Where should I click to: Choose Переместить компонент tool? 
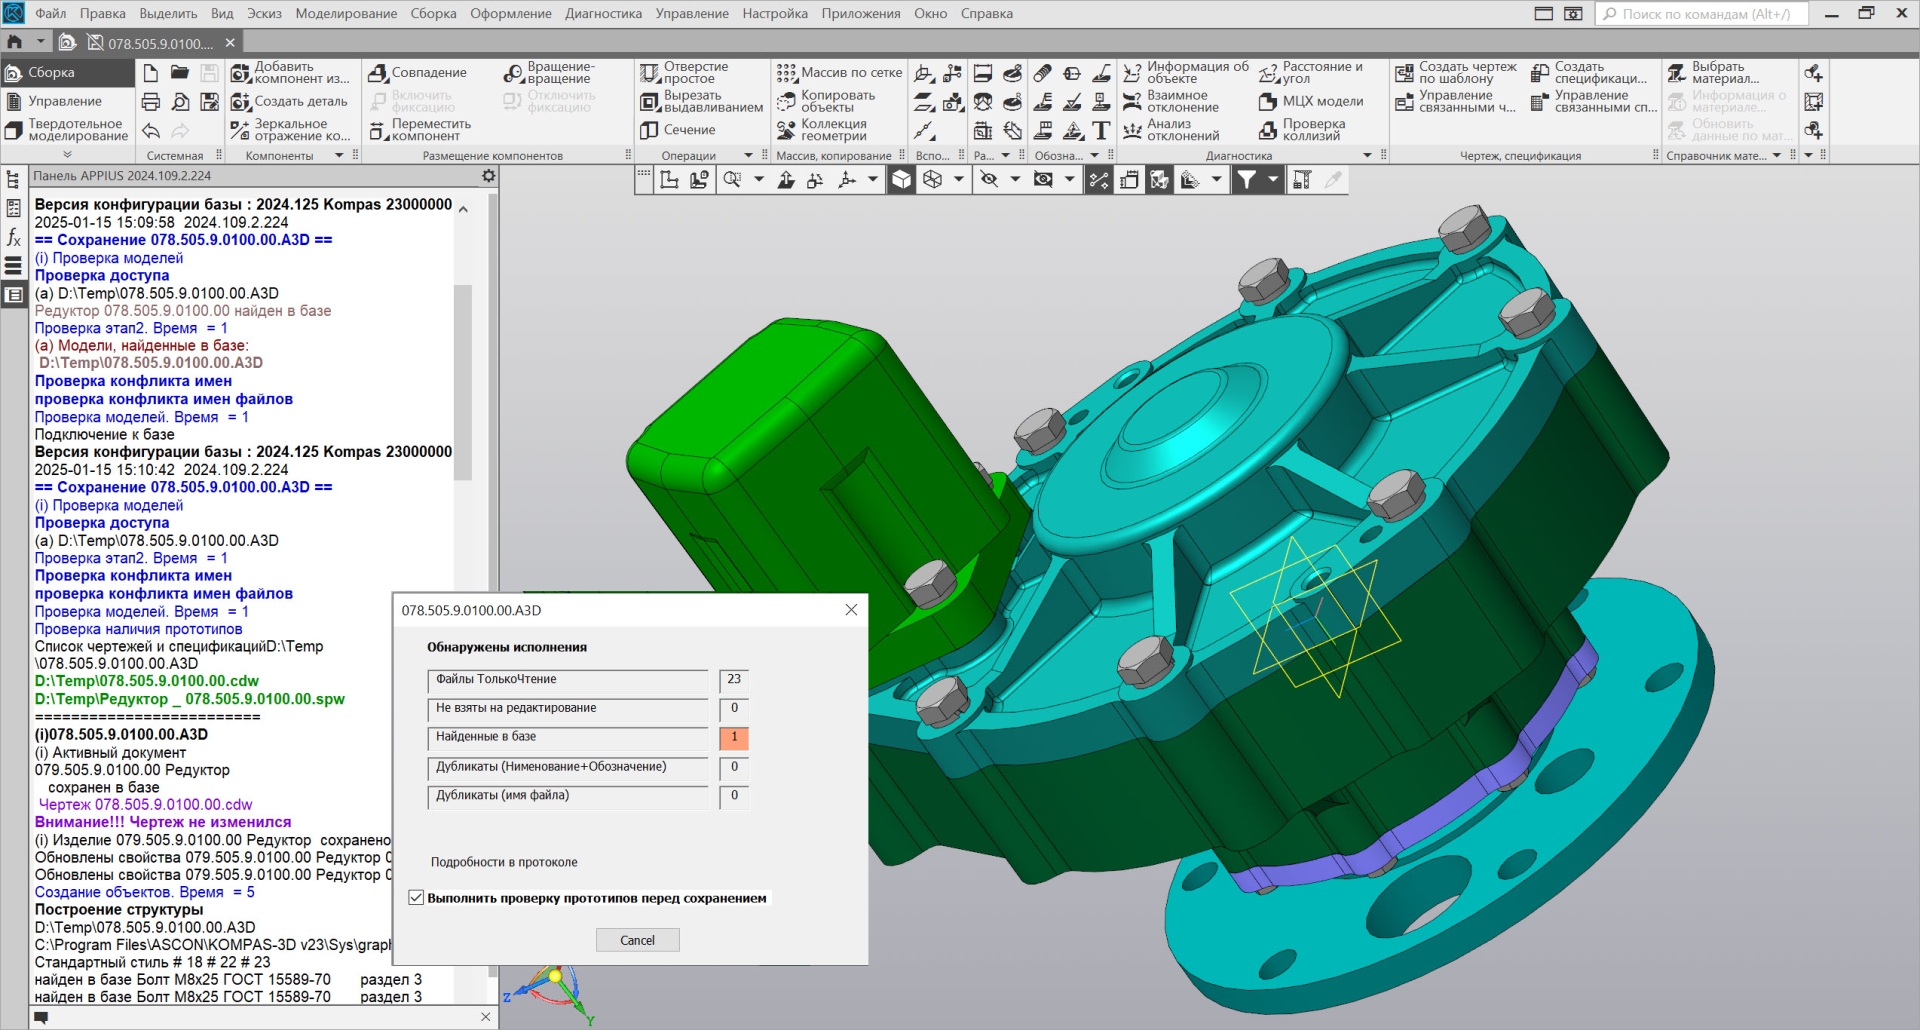[x=419, y=131]
